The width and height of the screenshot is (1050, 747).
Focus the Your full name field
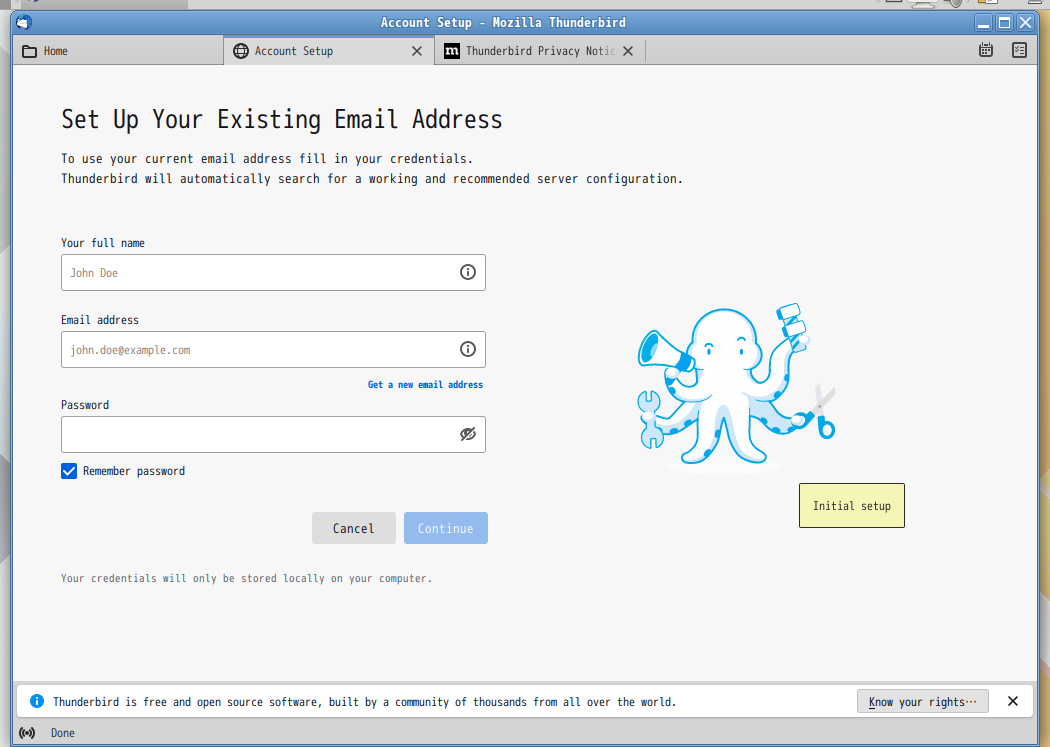tap(273, 272)
